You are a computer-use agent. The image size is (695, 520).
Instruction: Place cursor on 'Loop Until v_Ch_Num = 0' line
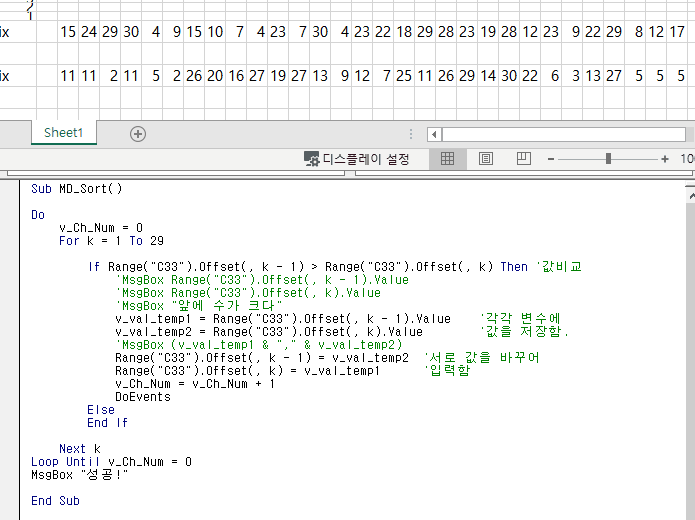[111, 462]
